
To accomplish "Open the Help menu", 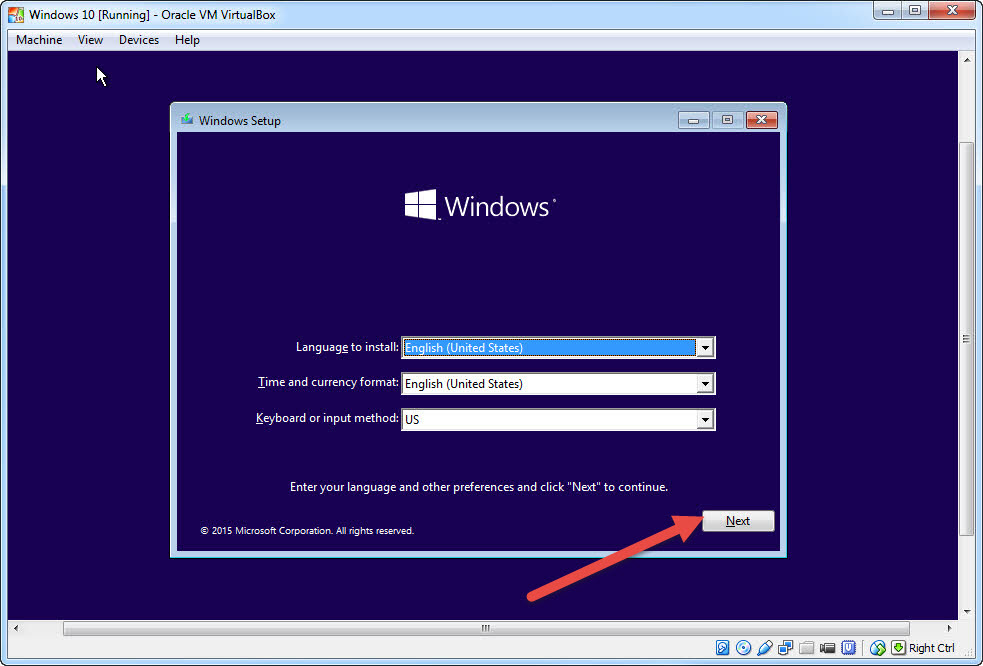I will [187, 40].
